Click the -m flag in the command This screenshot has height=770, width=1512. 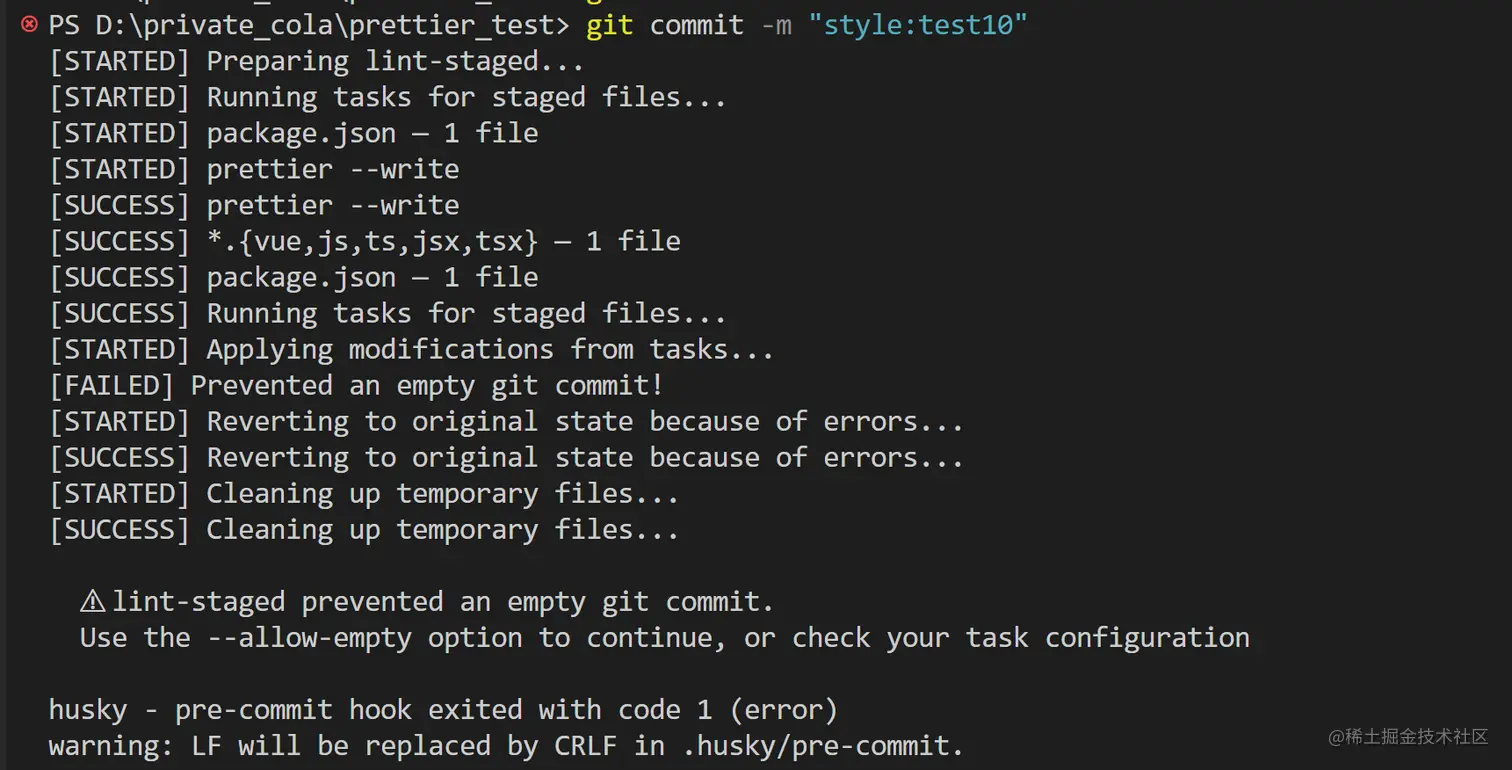[x=776, y=25]
